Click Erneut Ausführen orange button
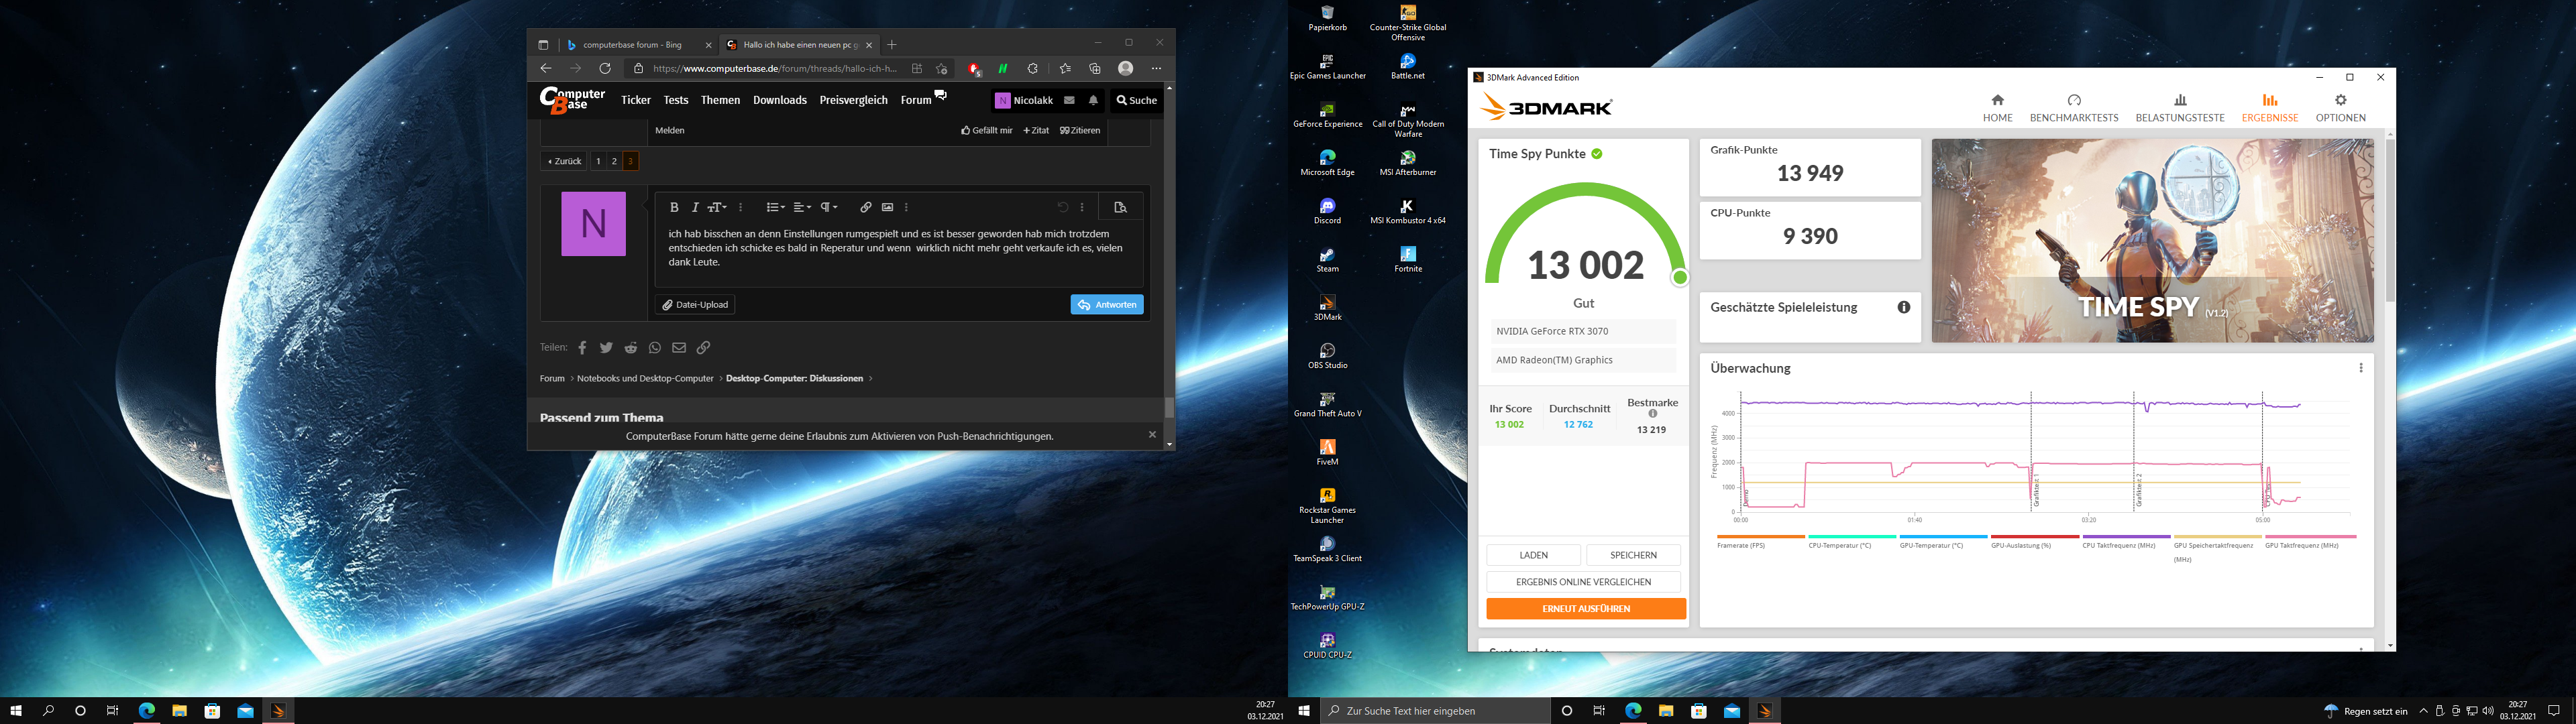This screenshot has width=2576, height=724. click(1585, 608)
